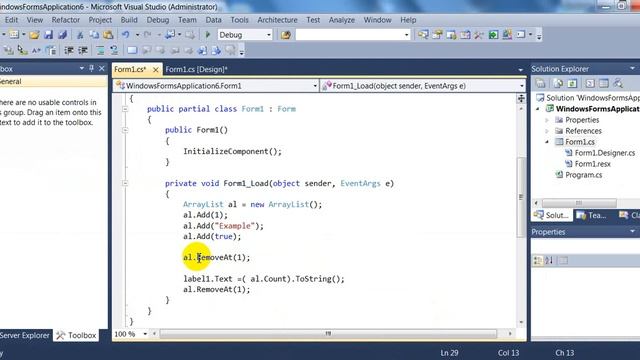
Task: Open Properties icon in Solution Explorer toolbar
Action: pos(540,84)
